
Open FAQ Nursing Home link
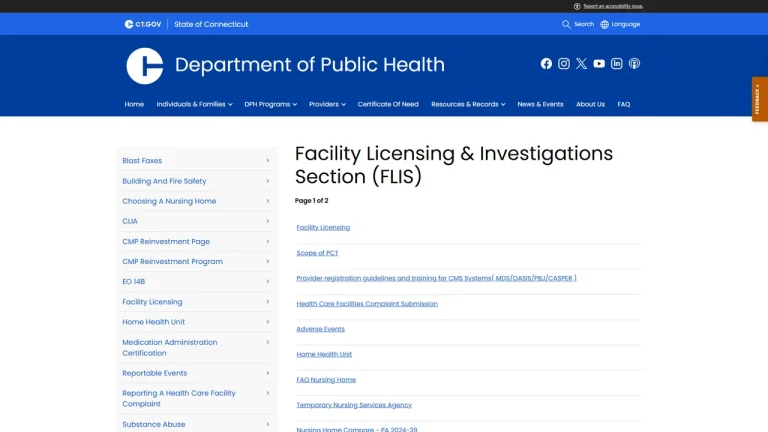326,380
